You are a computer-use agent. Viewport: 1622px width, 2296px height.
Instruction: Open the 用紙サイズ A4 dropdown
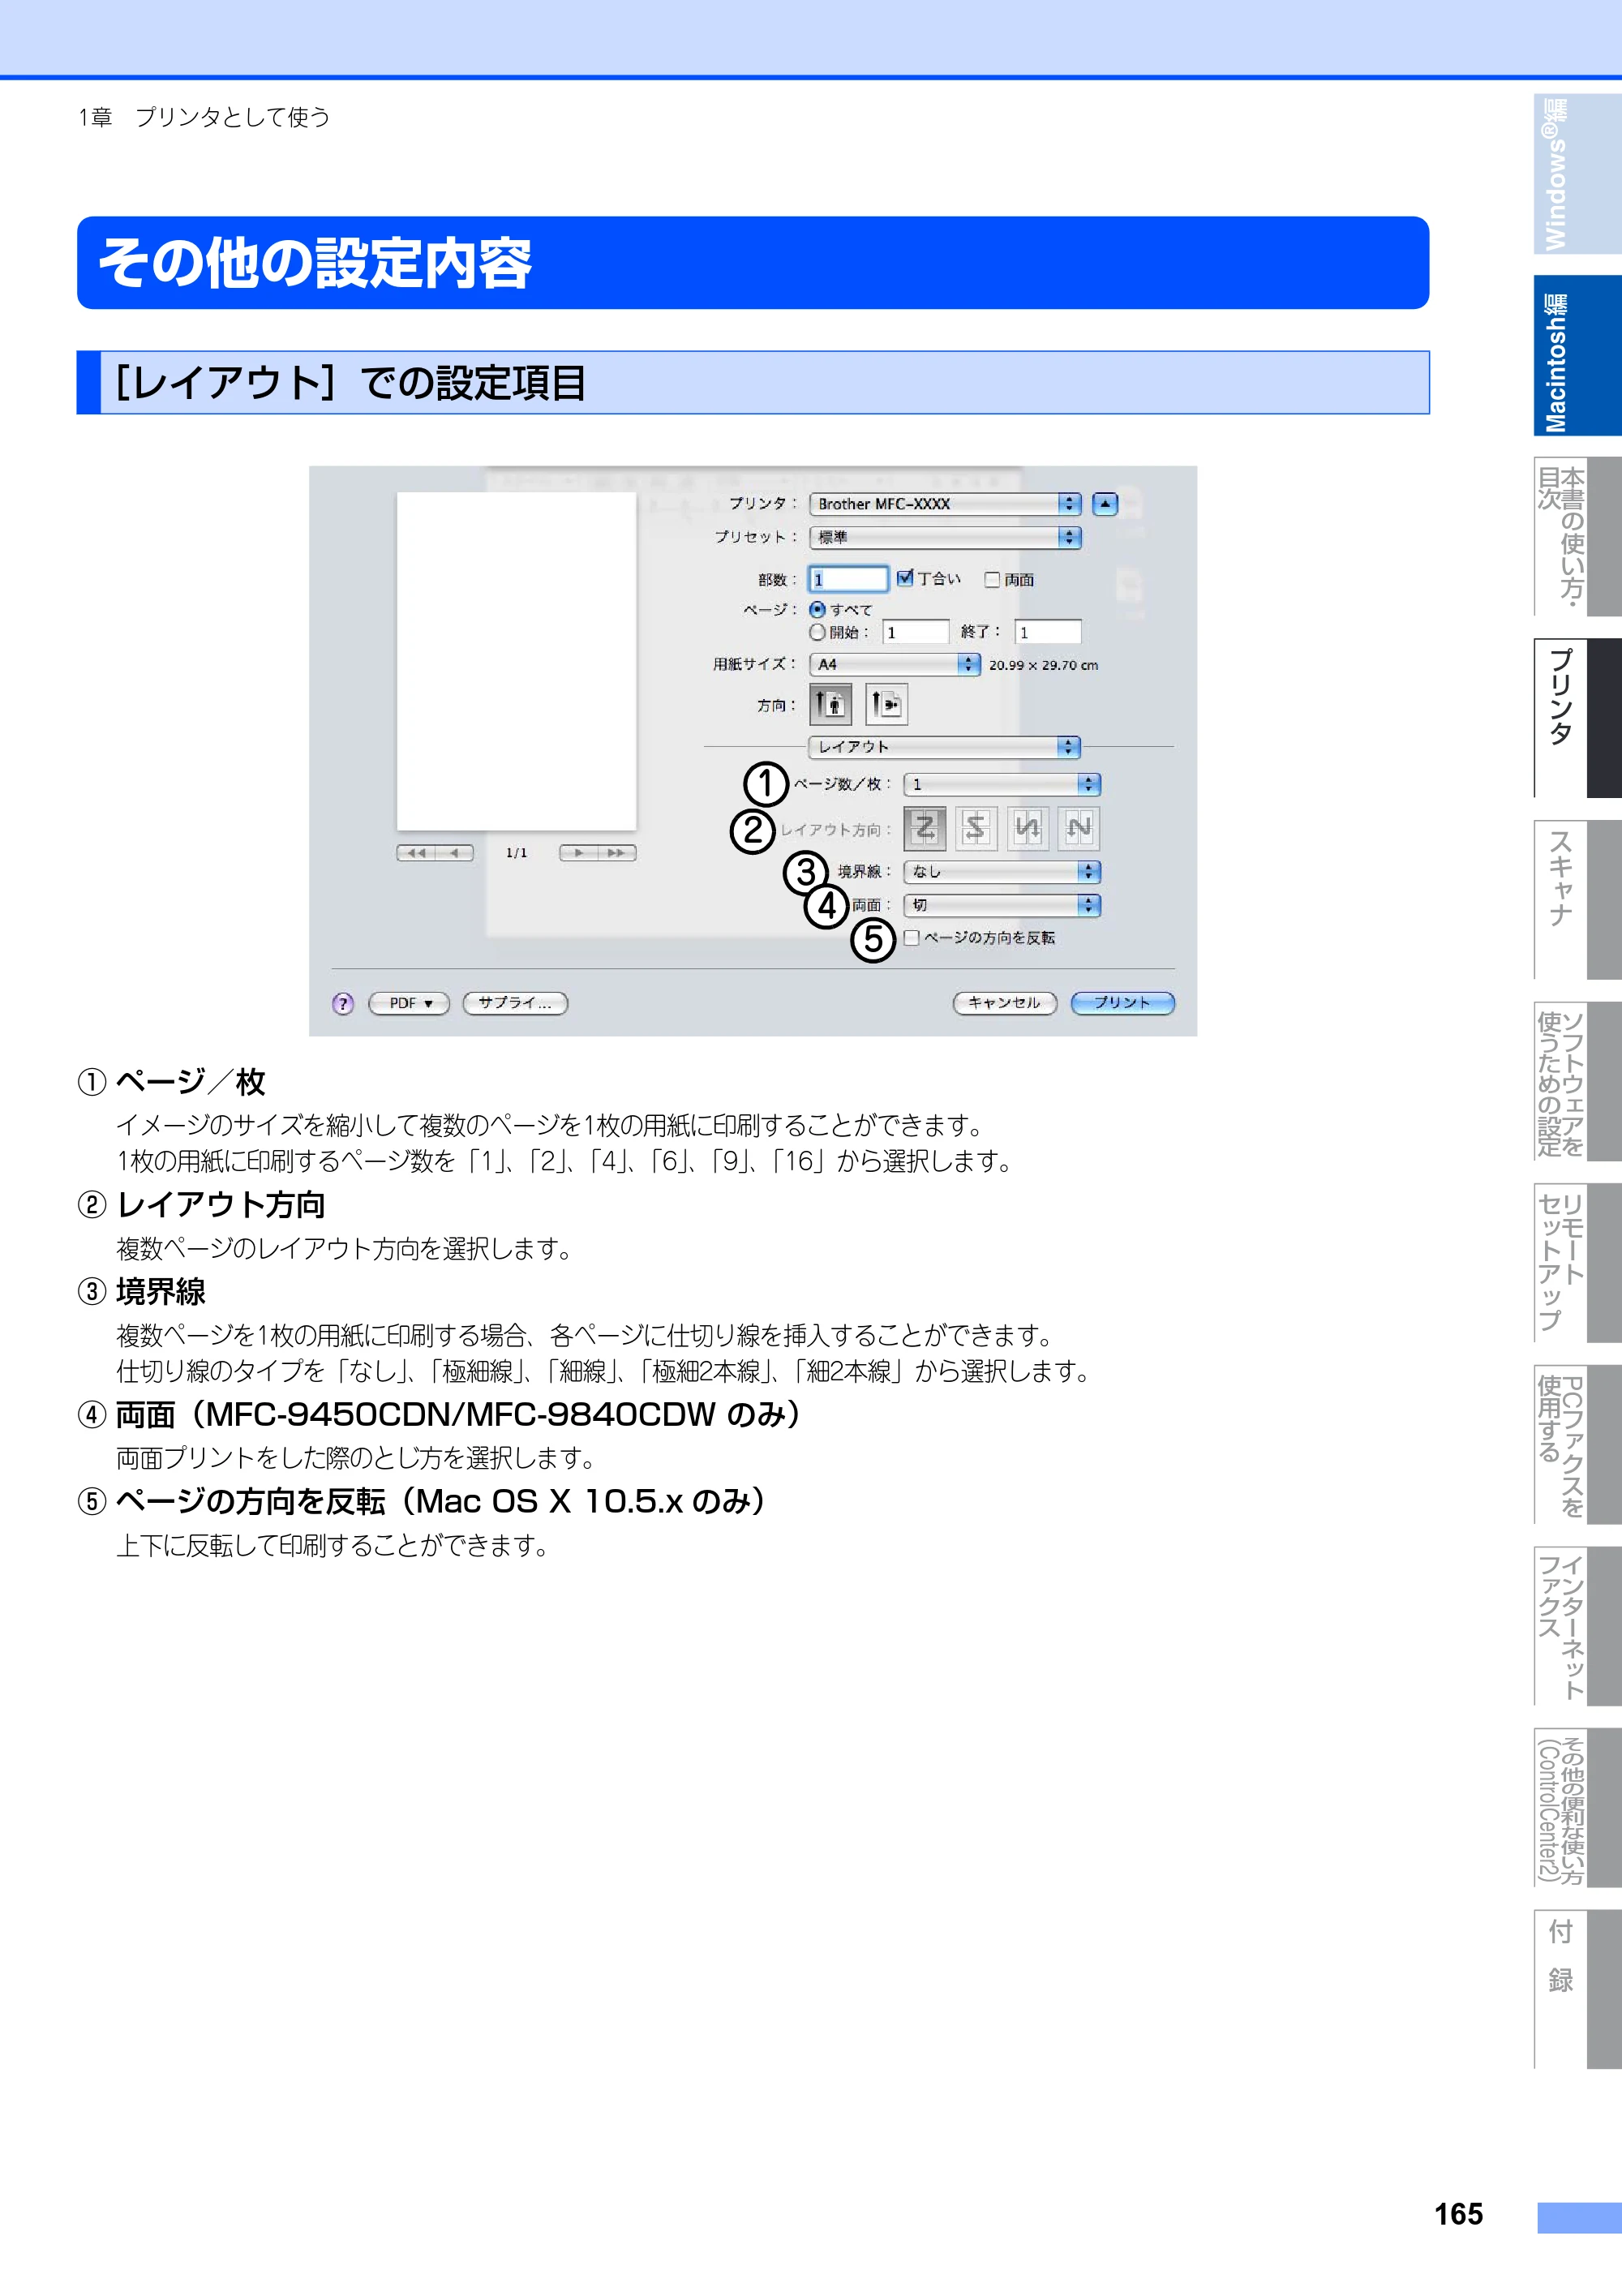tap(895, 664)
